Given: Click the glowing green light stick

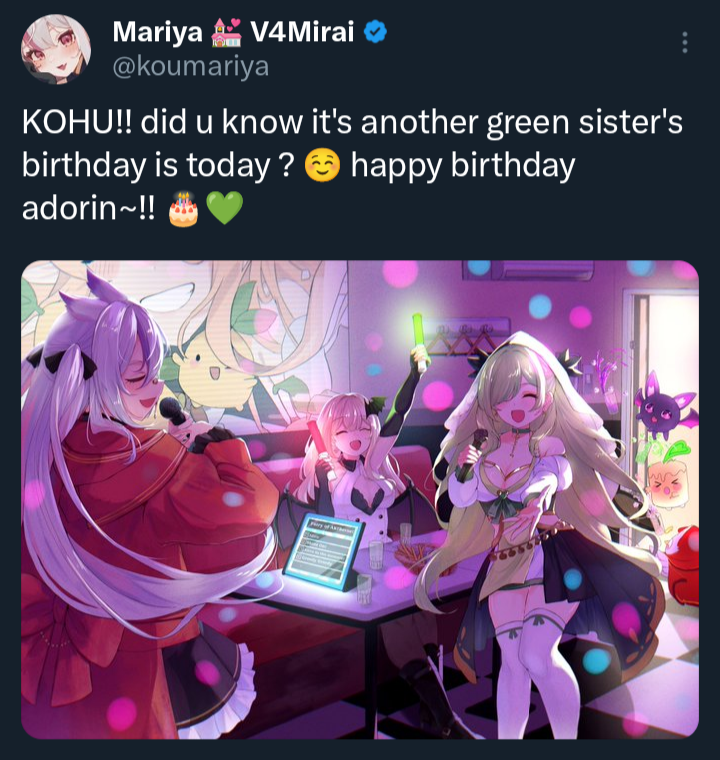Looking at the screenshot, I should point(419,341).
